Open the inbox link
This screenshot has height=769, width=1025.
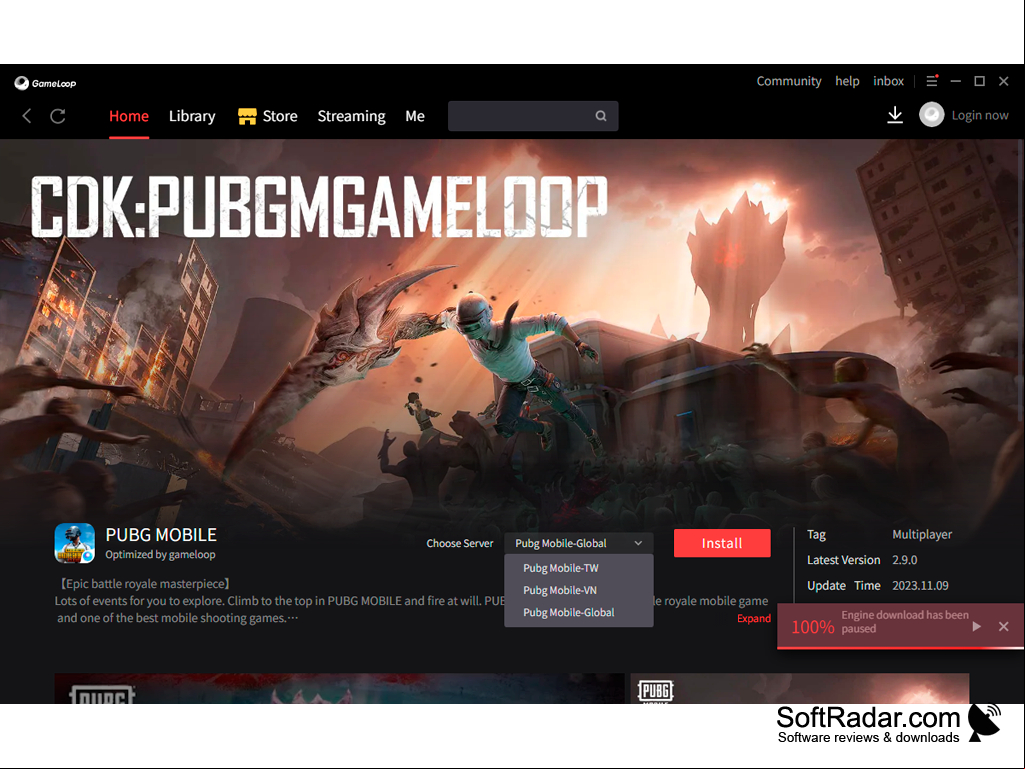(x=888, y=81)
